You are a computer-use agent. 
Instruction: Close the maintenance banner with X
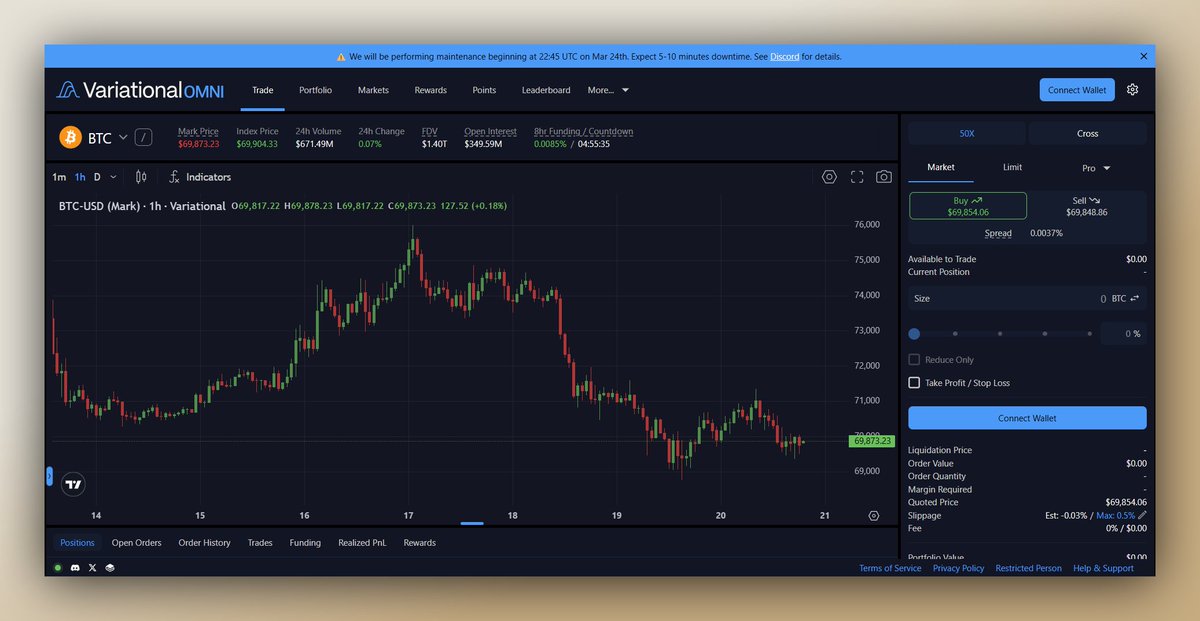[x=1144, y=56]
